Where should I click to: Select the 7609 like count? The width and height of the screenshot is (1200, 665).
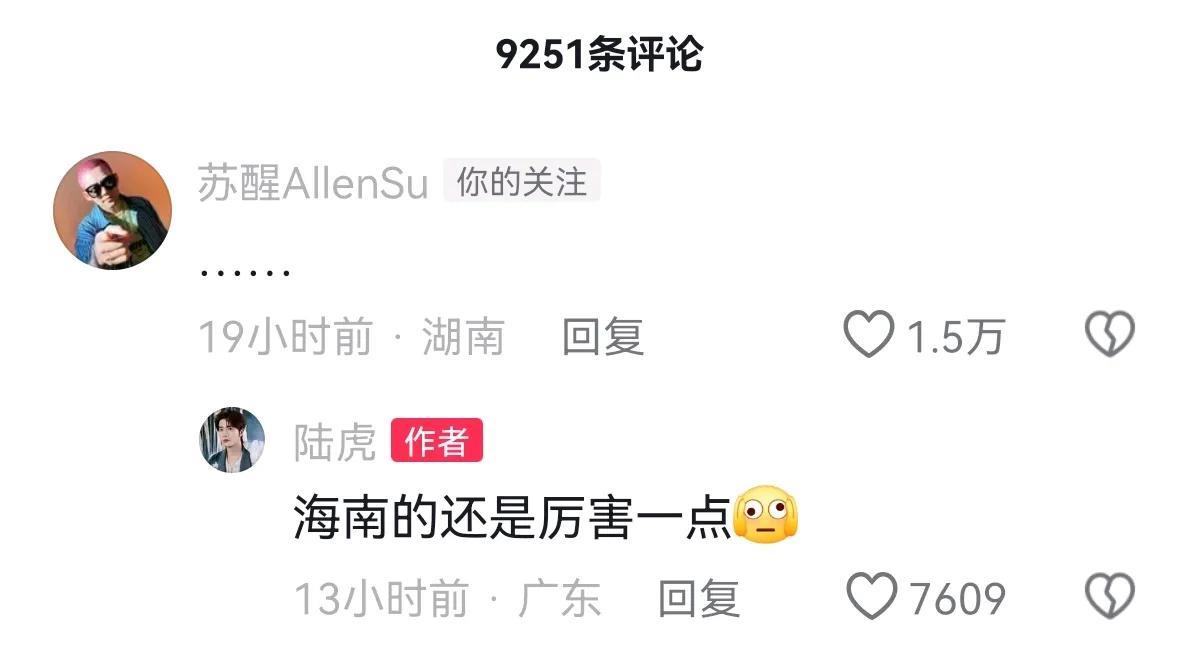pos(958,599)
